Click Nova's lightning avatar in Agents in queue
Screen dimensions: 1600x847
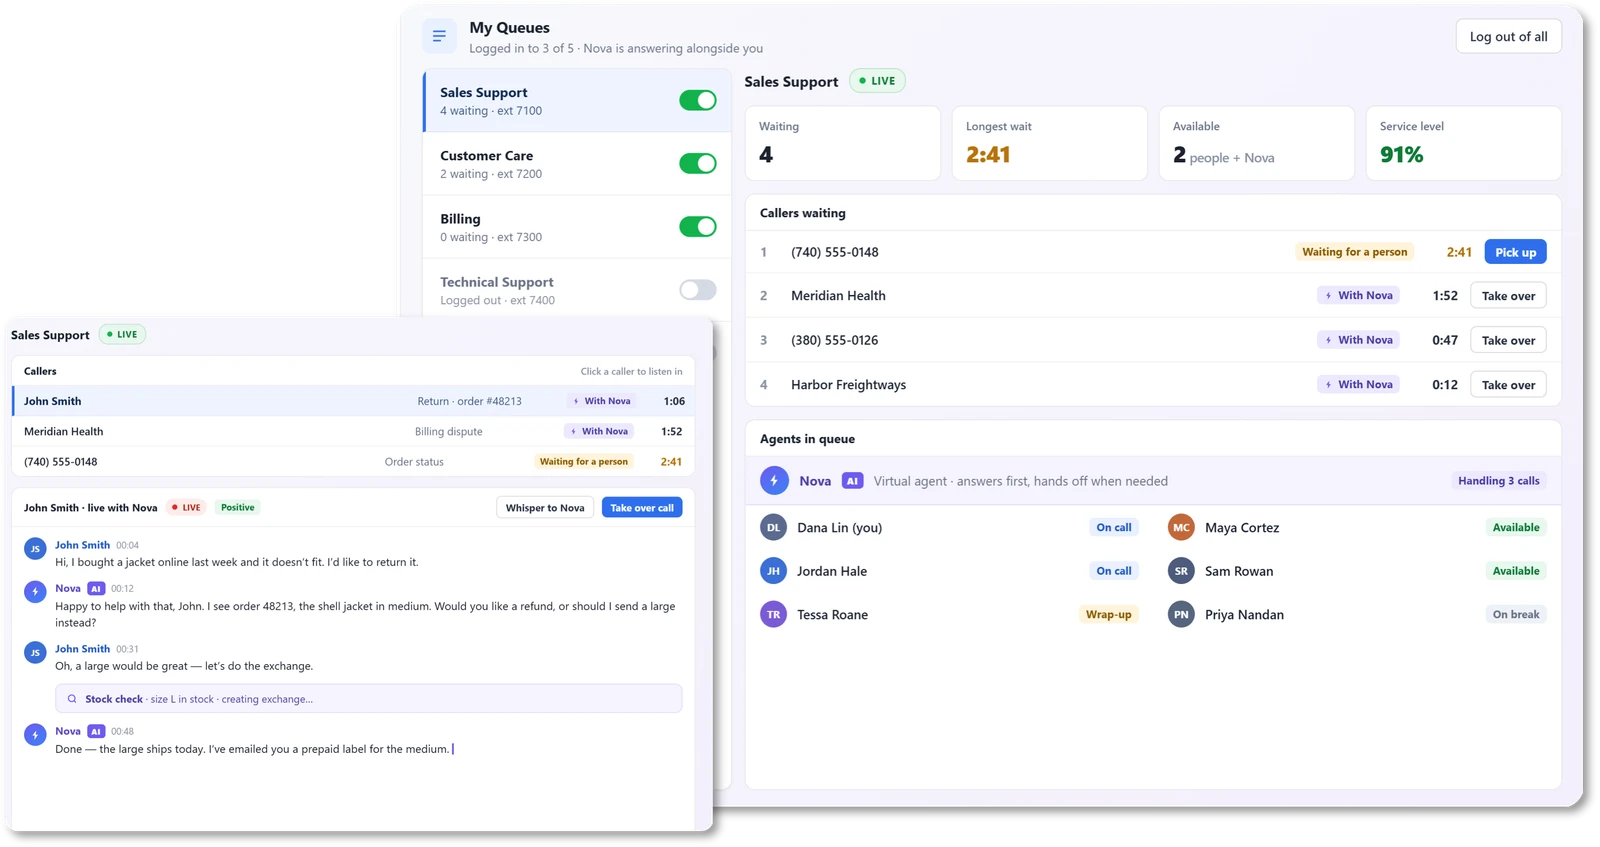click(x=774, y=481)
